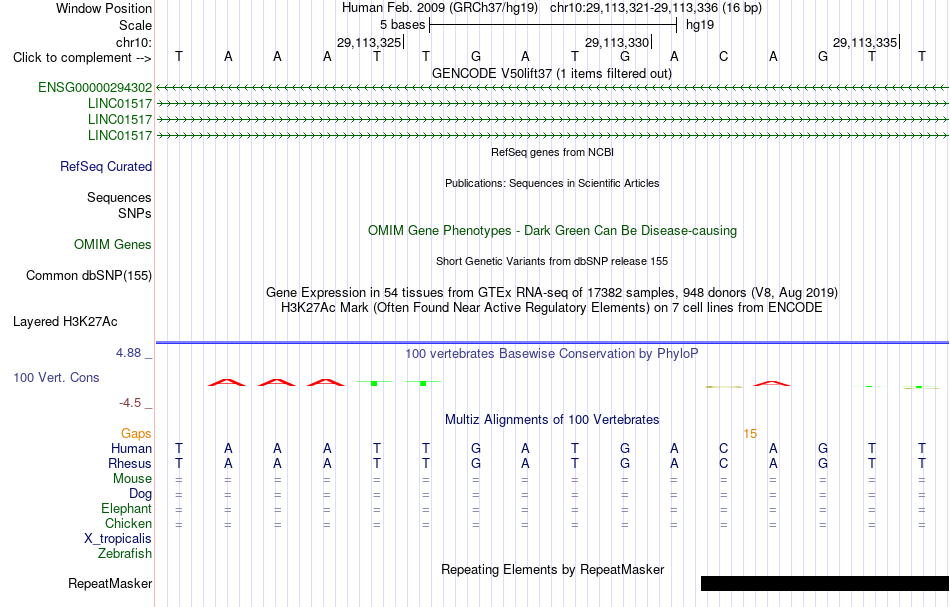
Task: Open the OMIM Genes track label
Action: (113, 244)
